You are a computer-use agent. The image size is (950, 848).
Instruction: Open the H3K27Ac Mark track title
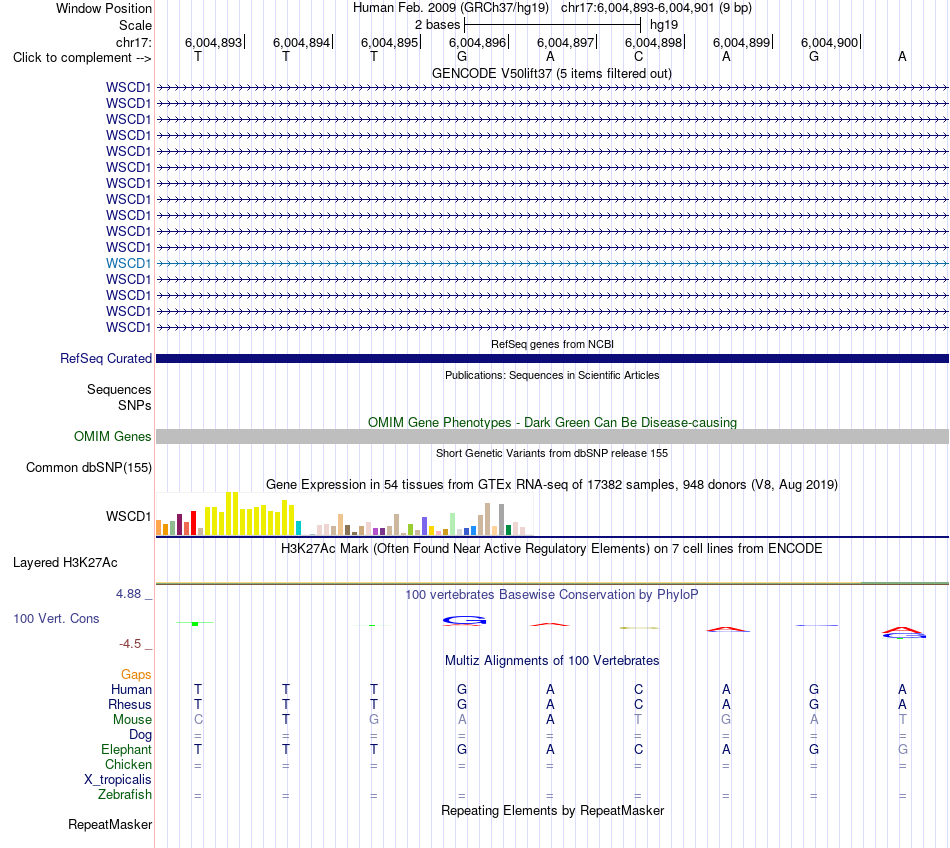(x=552, y=549)
